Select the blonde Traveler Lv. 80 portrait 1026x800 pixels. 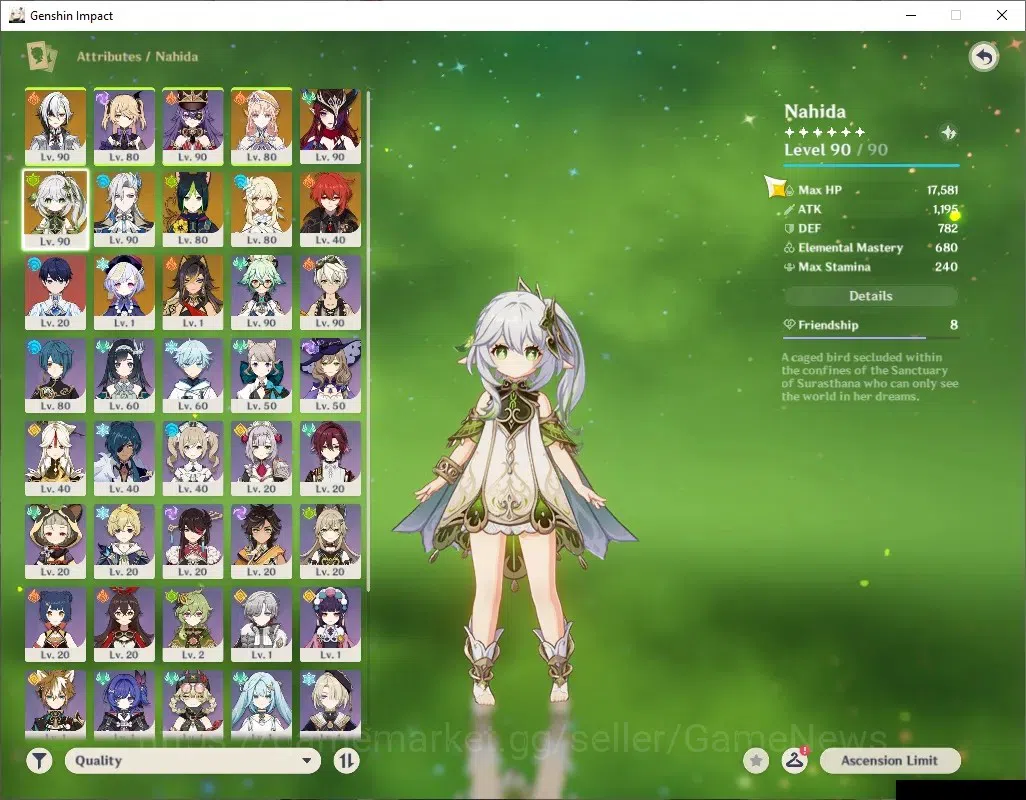262,209
